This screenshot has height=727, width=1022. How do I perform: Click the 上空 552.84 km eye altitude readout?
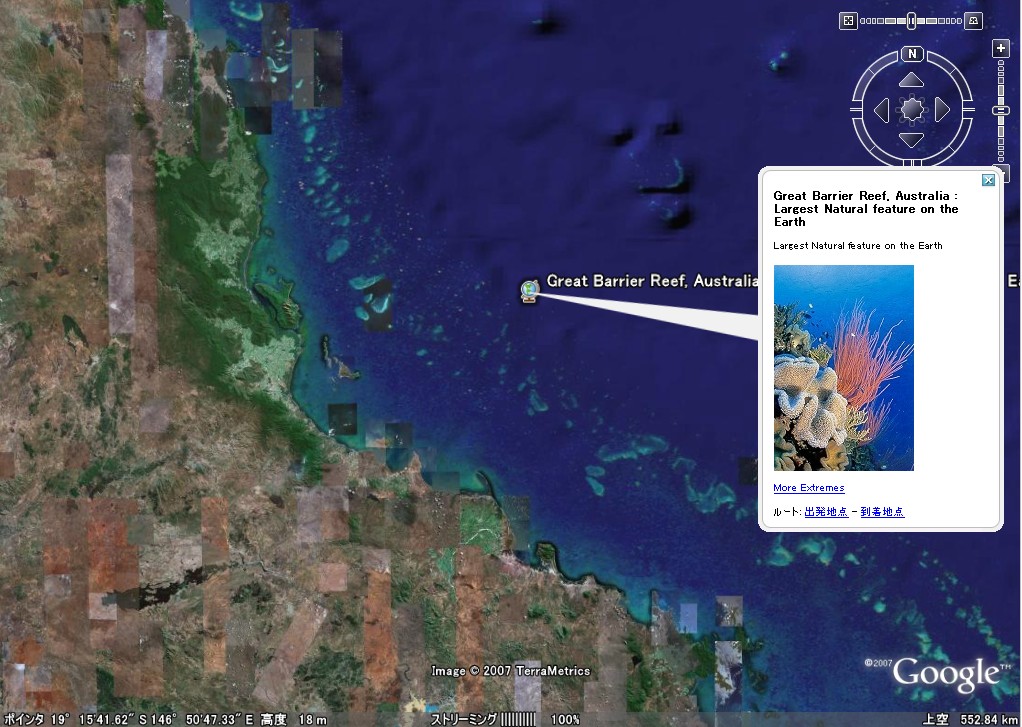pos(971,719)
